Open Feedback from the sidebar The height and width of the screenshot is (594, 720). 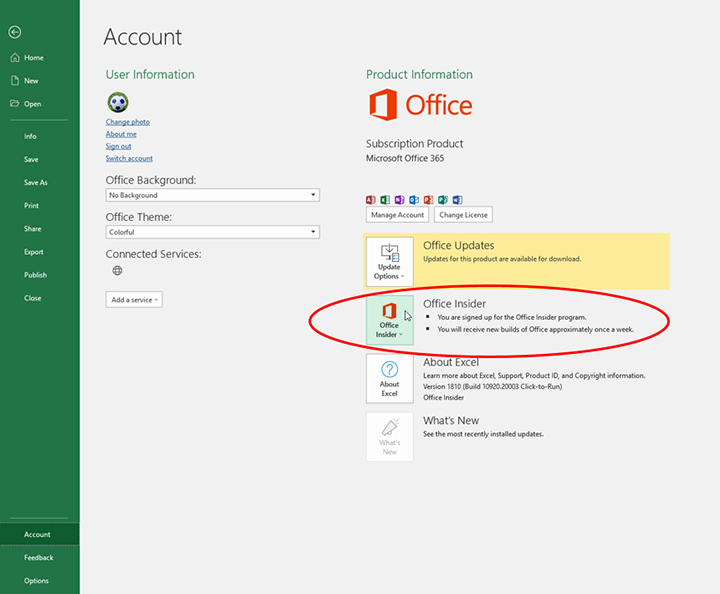(39, 557)
